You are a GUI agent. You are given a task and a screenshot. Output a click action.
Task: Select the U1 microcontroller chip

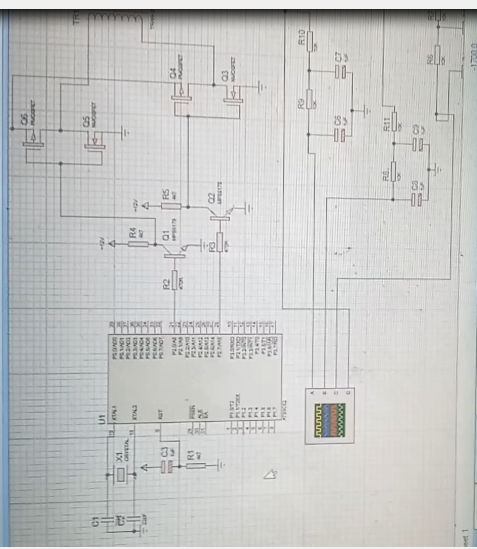point(195,378)
